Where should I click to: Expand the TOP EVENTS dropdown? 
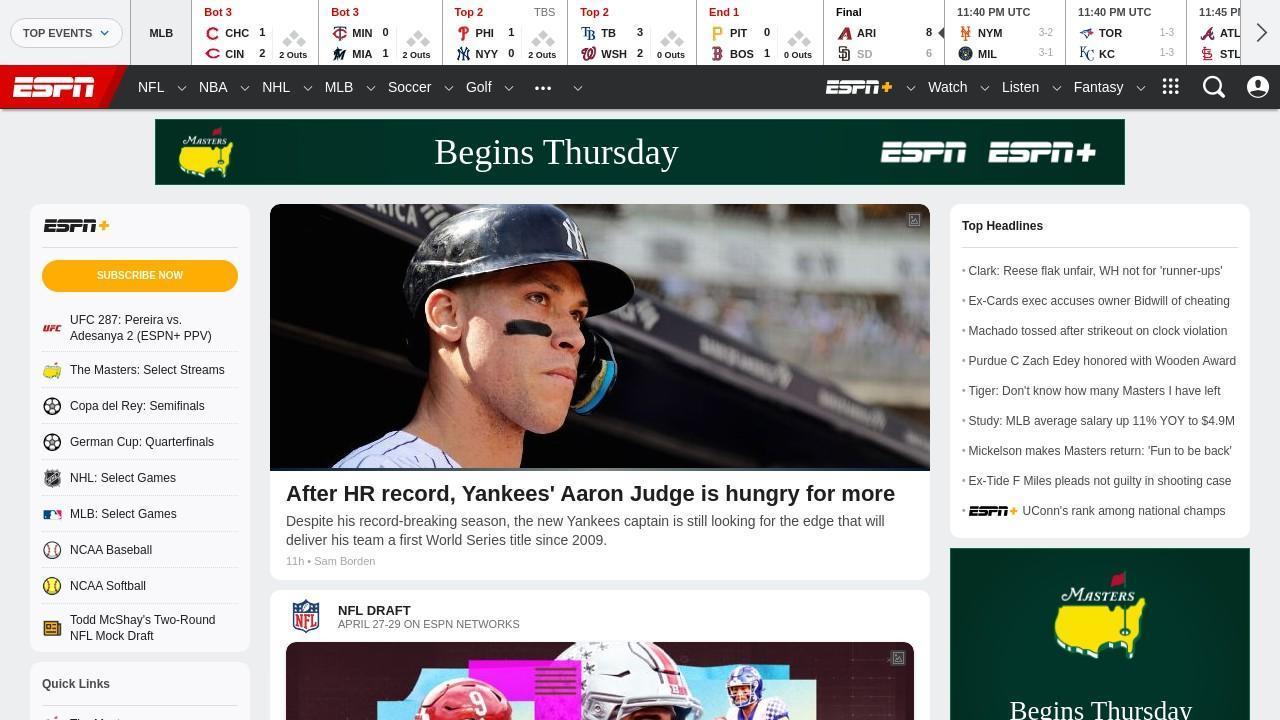(66, 33)
